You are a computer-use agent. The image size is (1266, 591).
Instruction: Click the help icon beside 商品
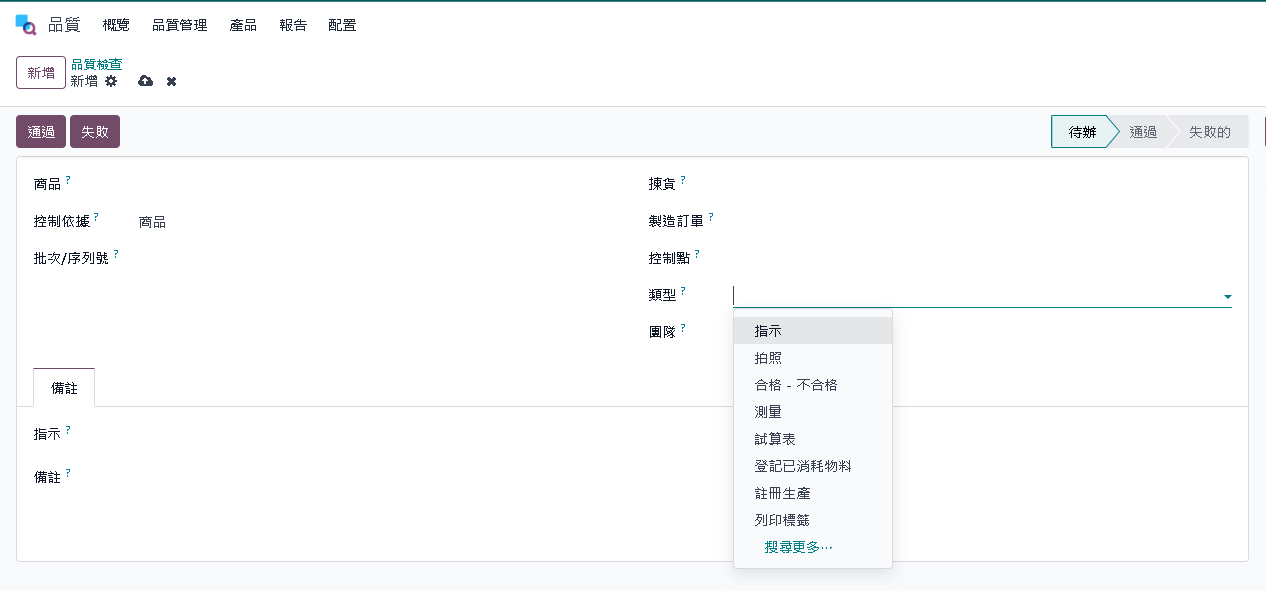coord(68,180)
